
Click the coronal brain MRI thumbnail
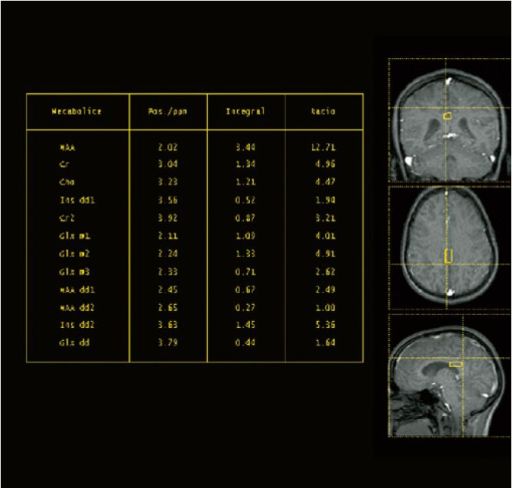tap(449, 120)
